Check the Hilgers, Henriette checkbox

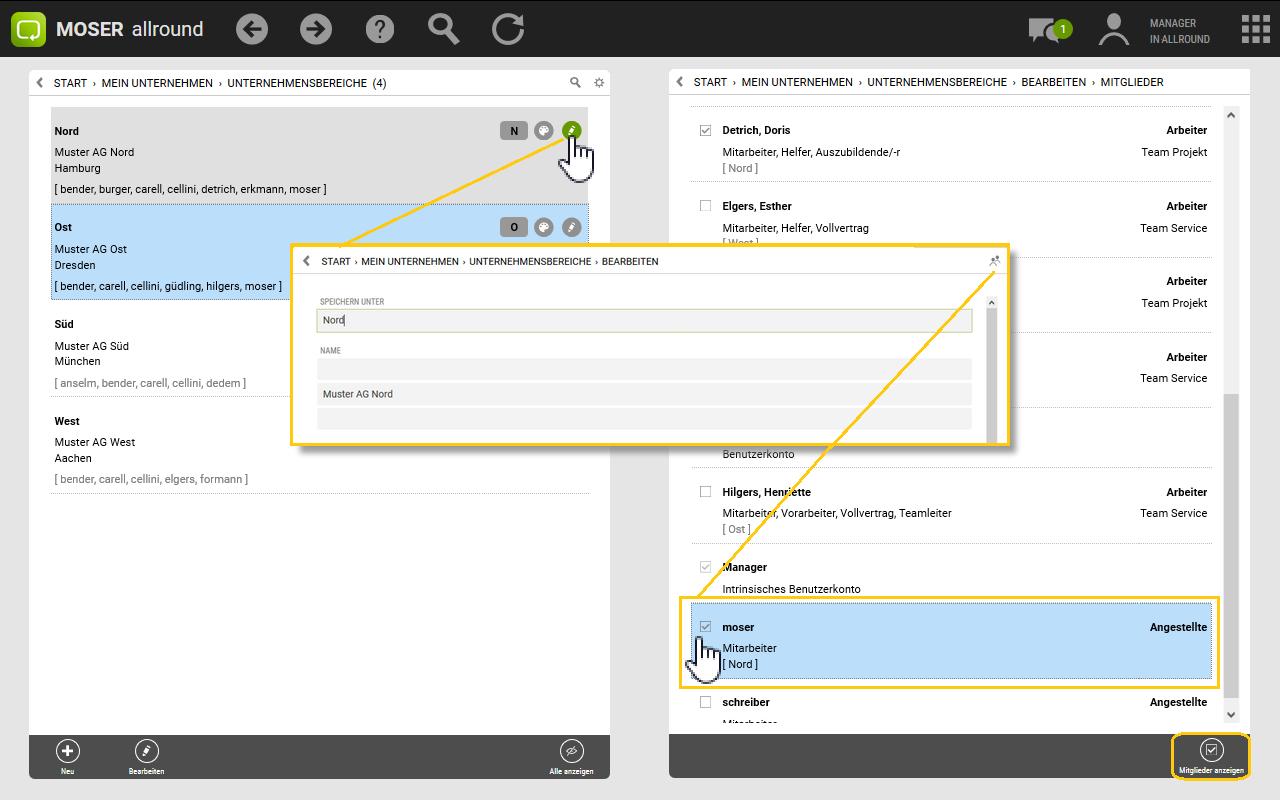coord(705,492)
